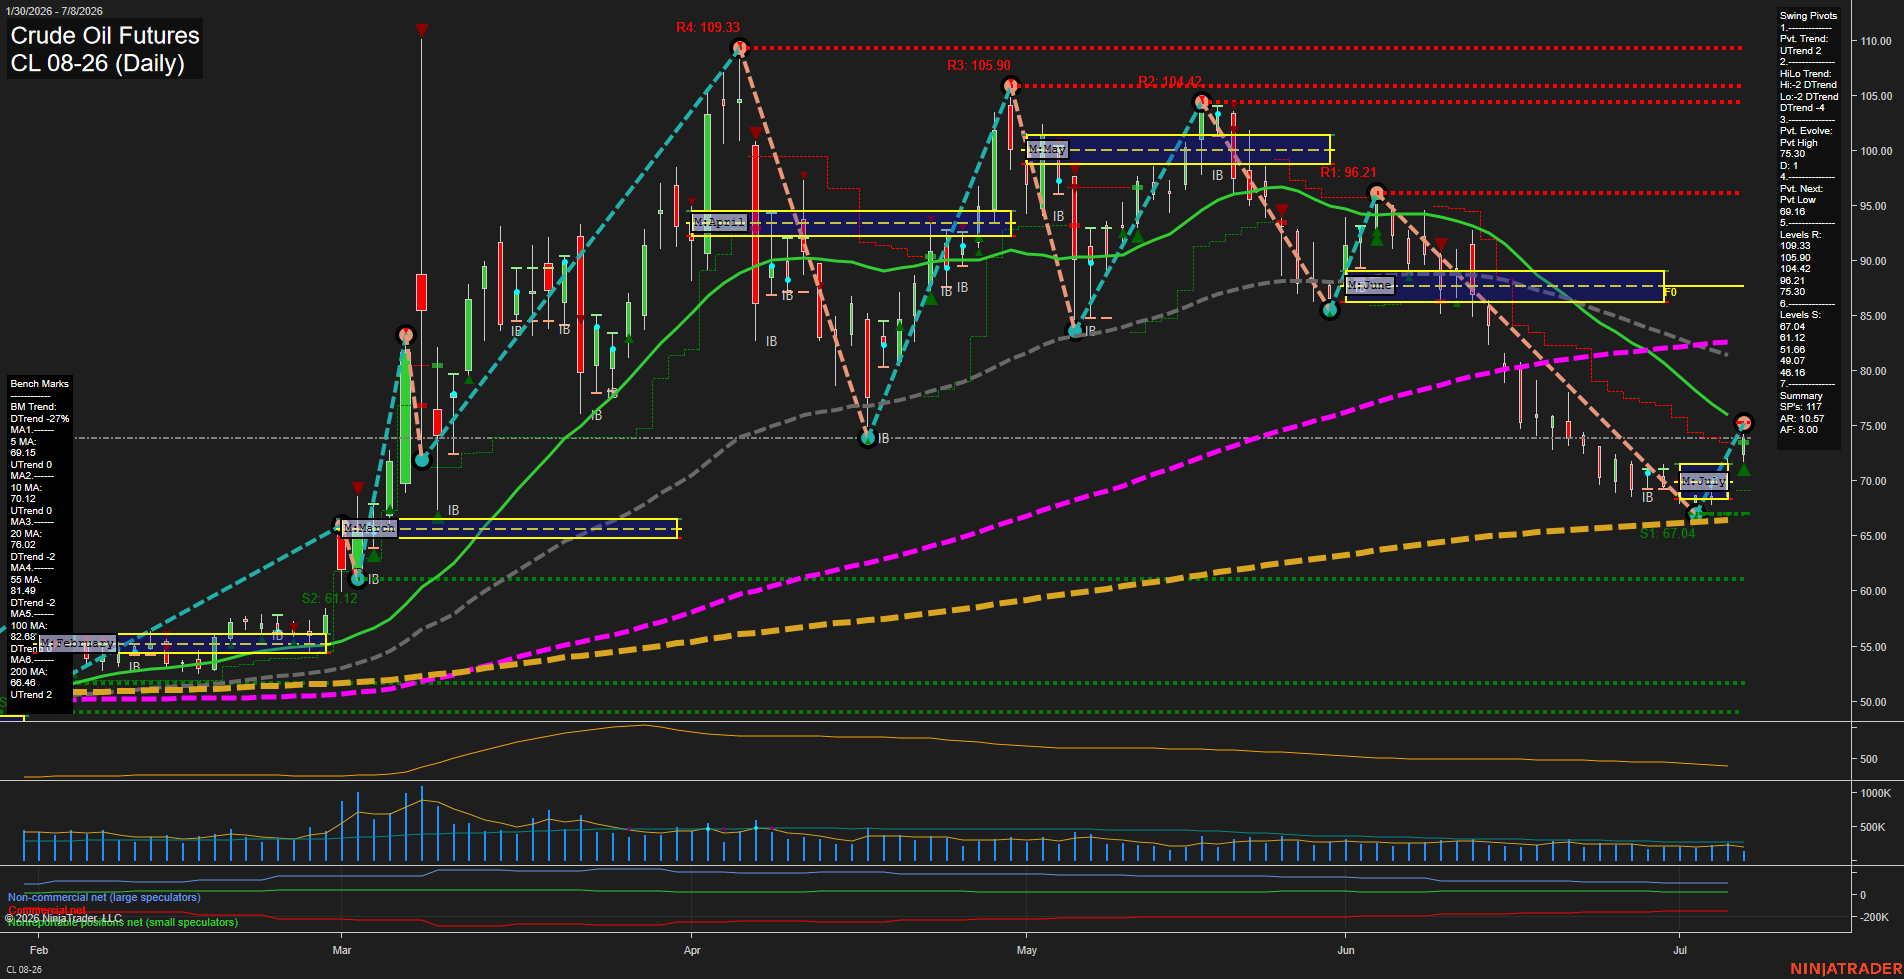Click '5 MA:' entry in Bench Marks

pos(23,442)
